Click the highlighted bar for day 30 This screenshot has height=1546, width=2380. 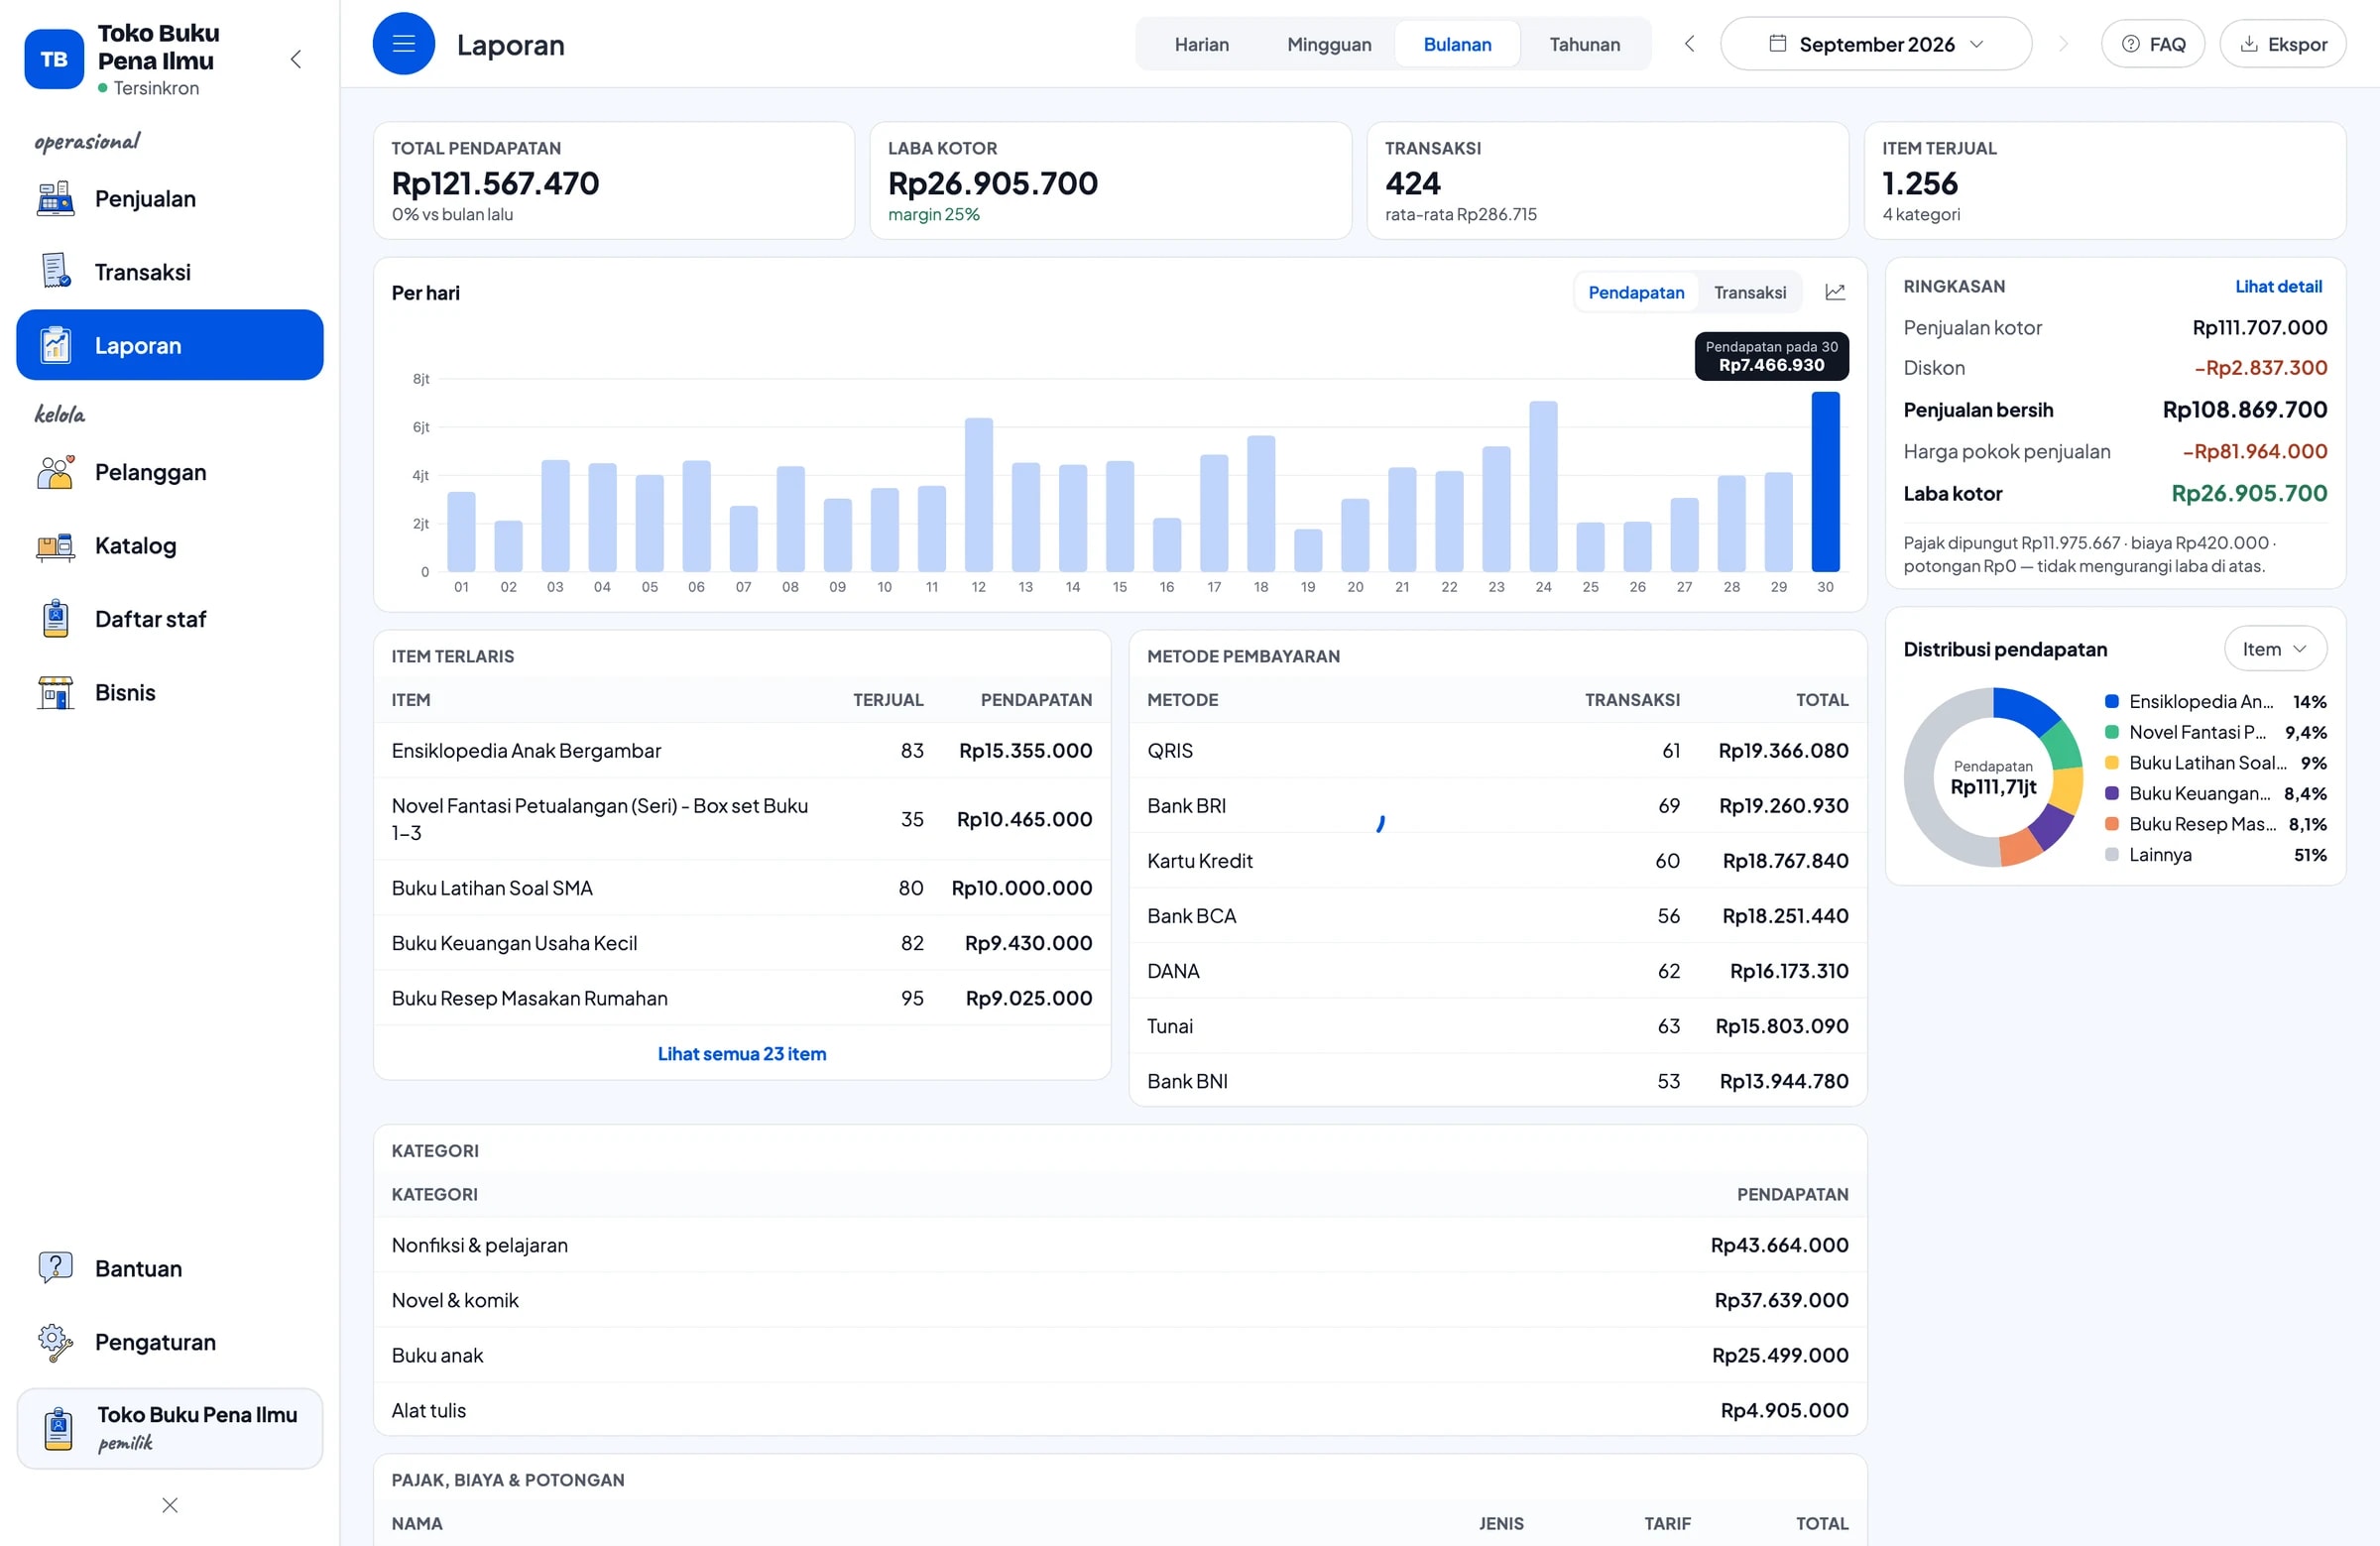tap(1825, 481)
